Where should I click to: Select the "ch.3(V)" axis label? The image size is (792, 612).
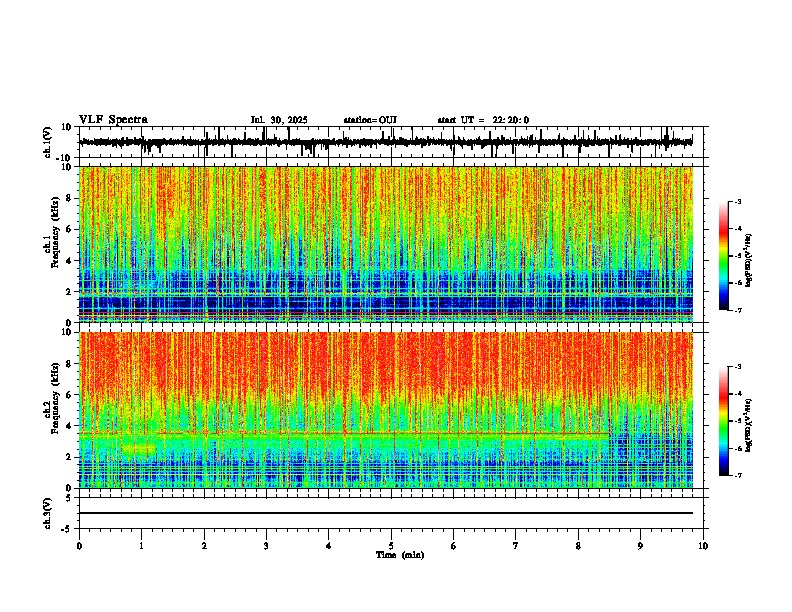coord(48,513)
